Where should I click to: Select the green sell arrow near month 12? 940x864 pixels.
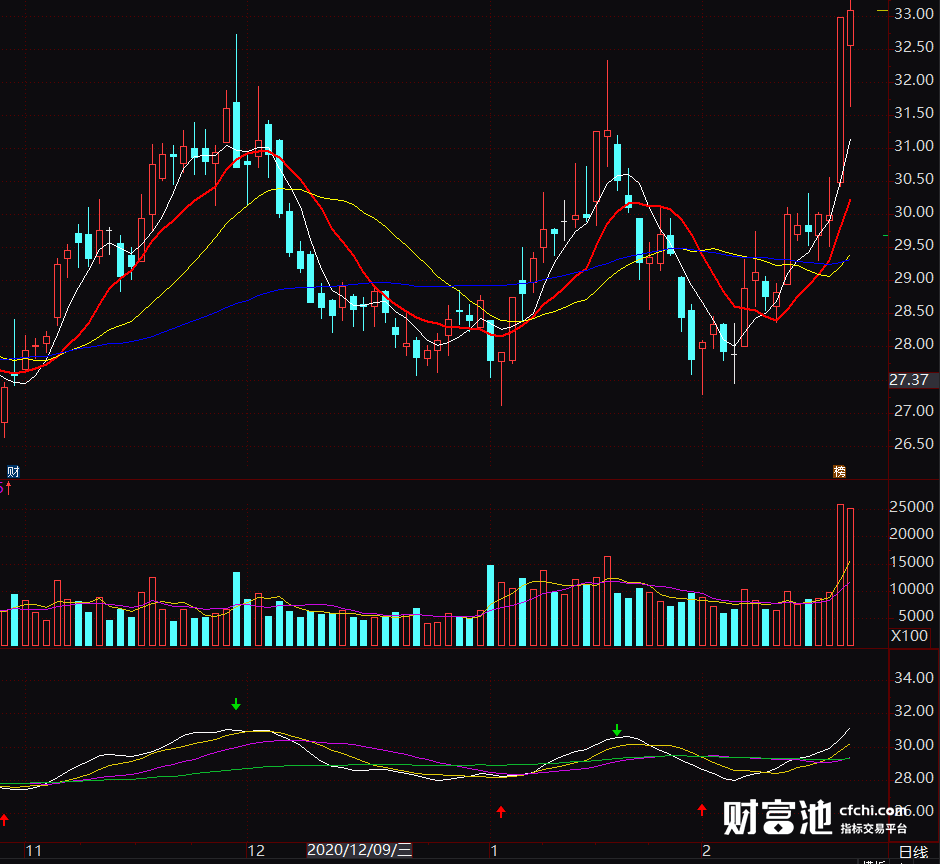tap(236, 704)
